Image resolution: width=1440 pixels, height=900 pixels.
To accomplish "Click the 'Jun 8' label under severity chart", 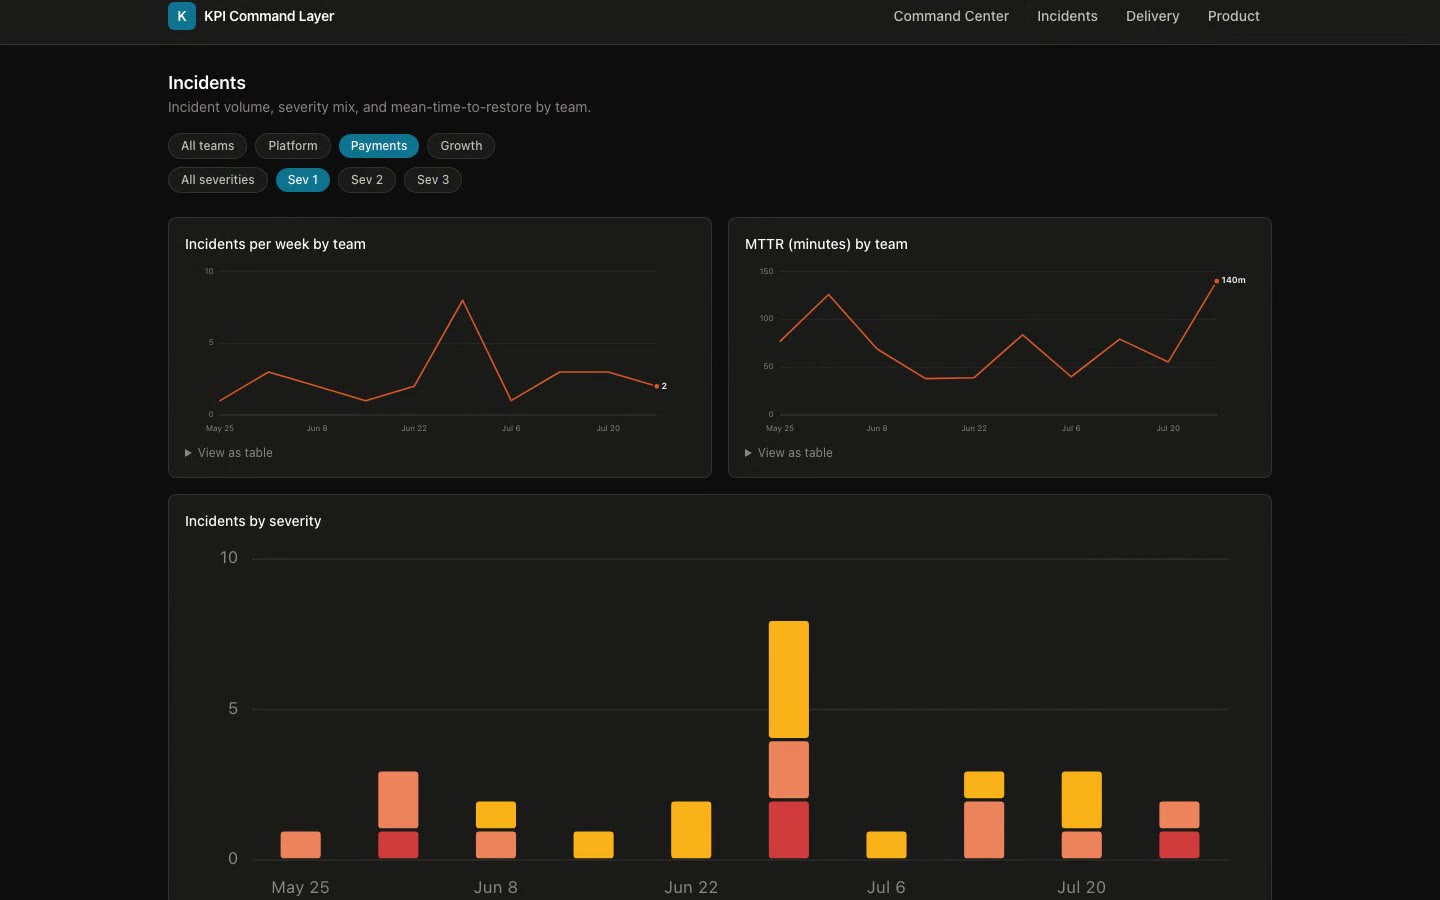I will (496, 887).
